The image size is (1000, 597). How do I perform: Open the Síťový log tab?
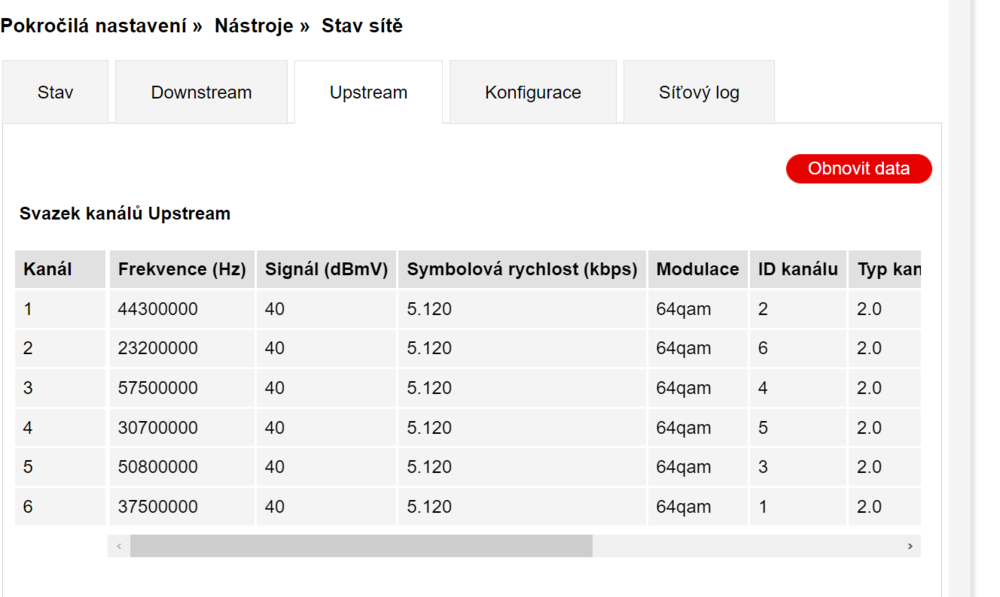(x=699, y=93)
